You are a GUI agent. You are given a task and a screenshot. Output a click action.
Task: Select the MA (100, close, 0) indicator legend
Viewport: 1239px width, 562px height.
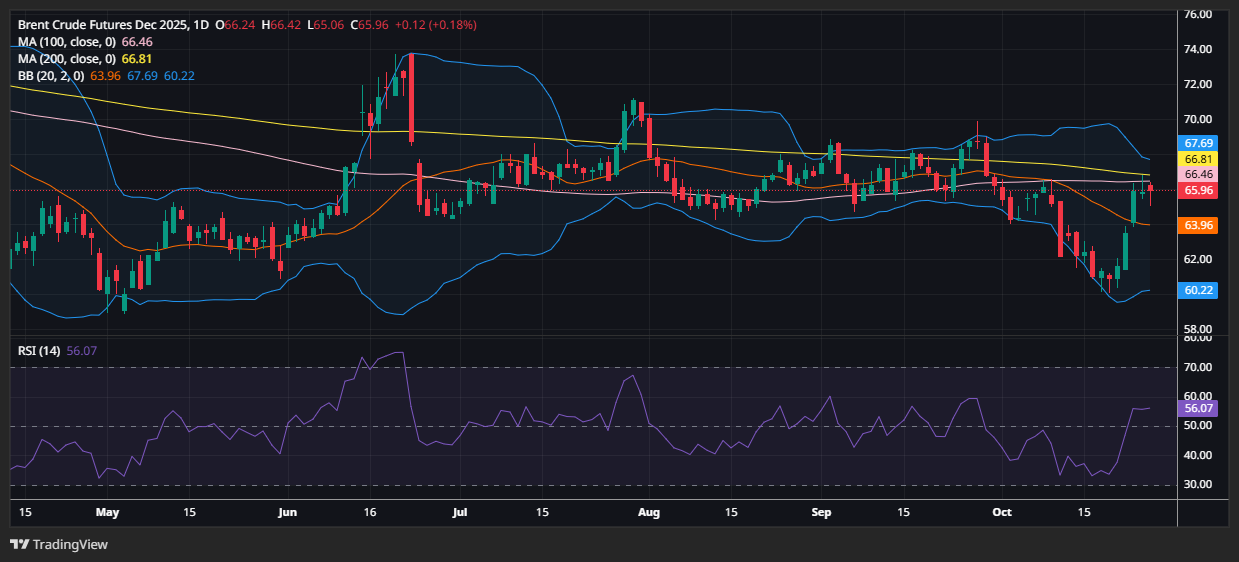(67, 42)
